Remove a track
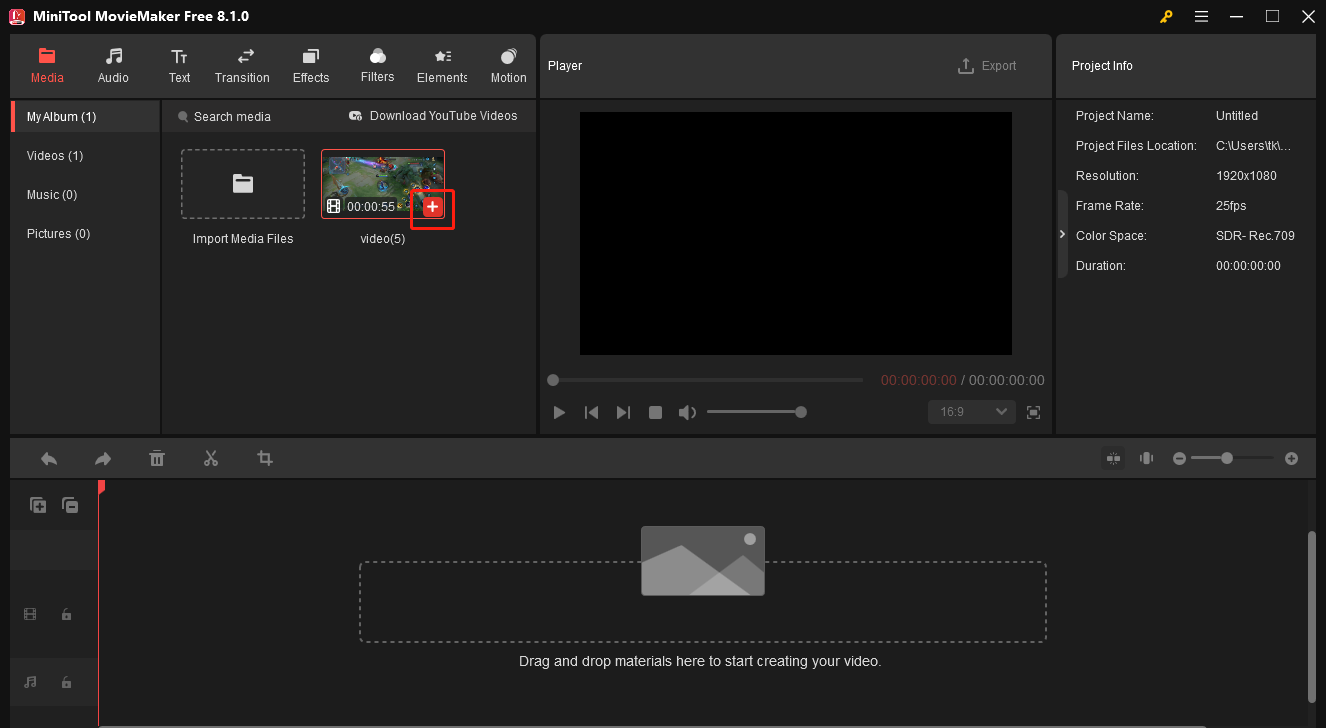Image resolution: width=1326 pixels, height=728 pixels. point(70,506)
